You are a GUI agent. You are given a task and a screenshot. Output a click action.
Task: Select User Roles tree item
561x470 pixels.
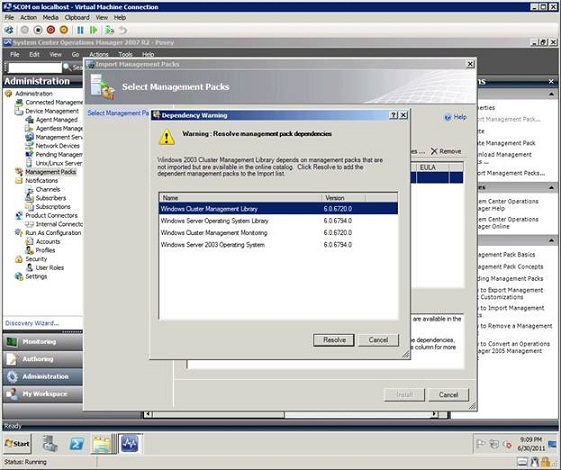(49, 268)
